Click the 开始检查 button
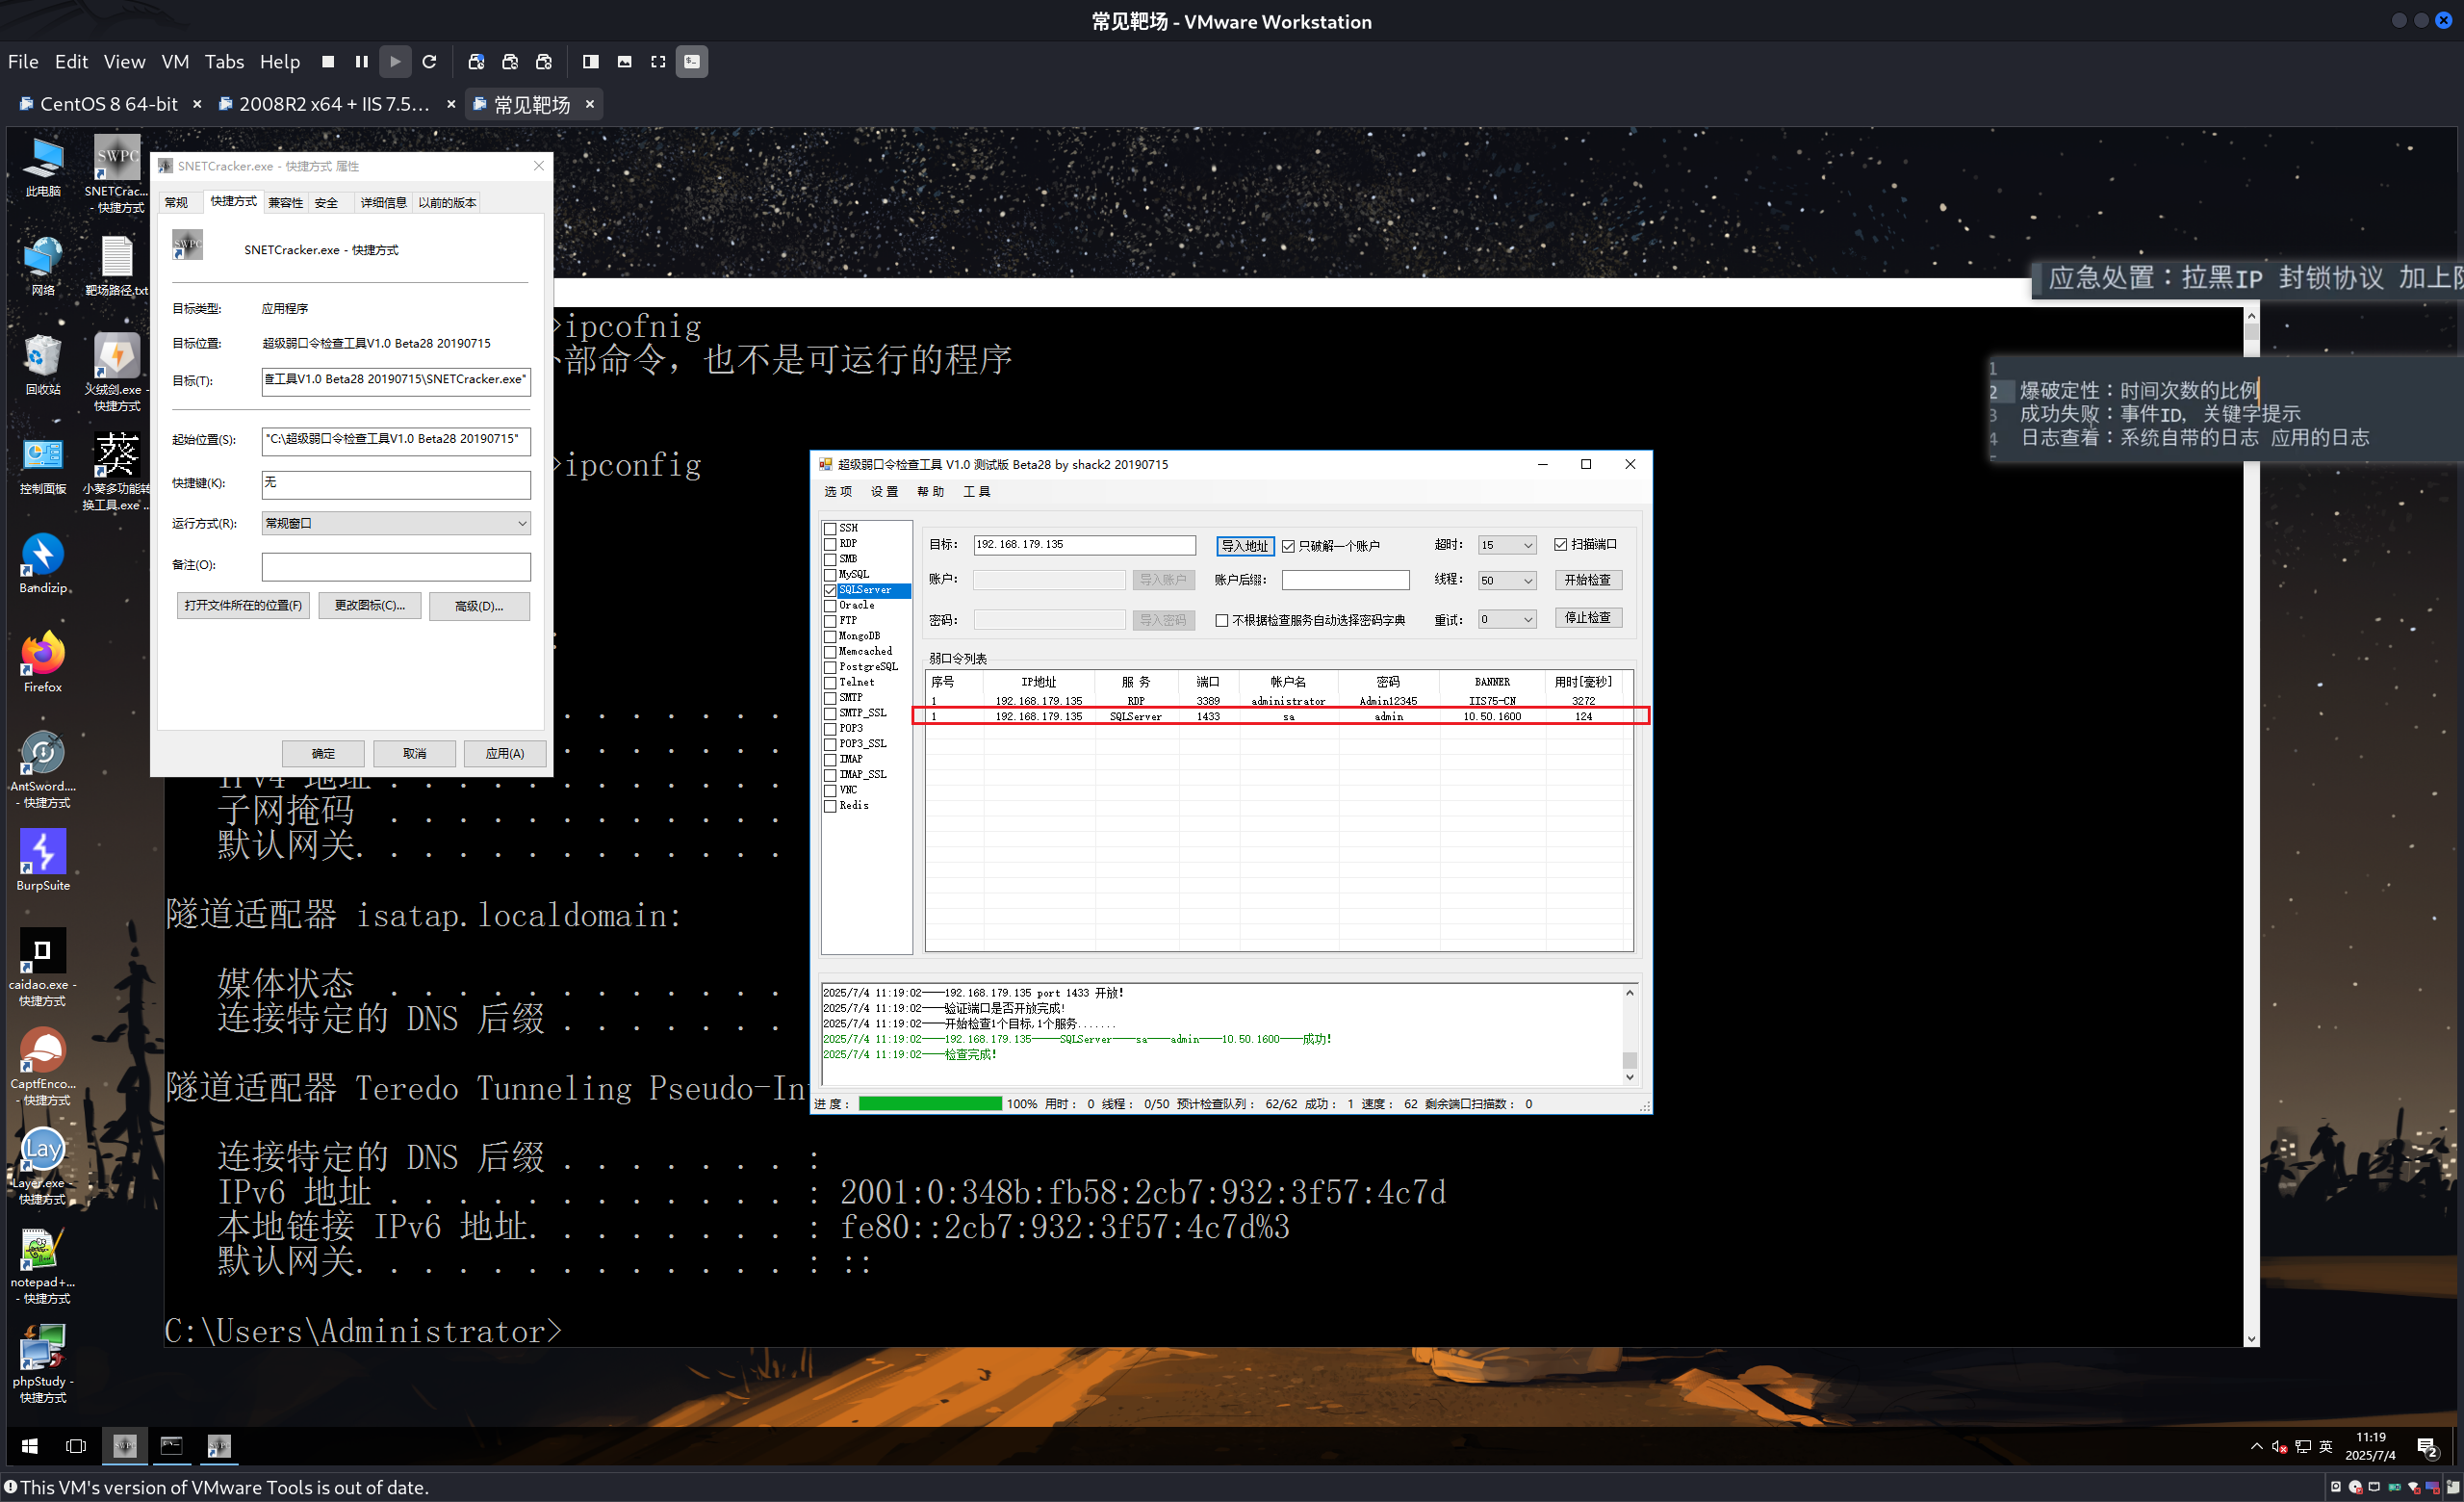 [x=1587, y=580]
